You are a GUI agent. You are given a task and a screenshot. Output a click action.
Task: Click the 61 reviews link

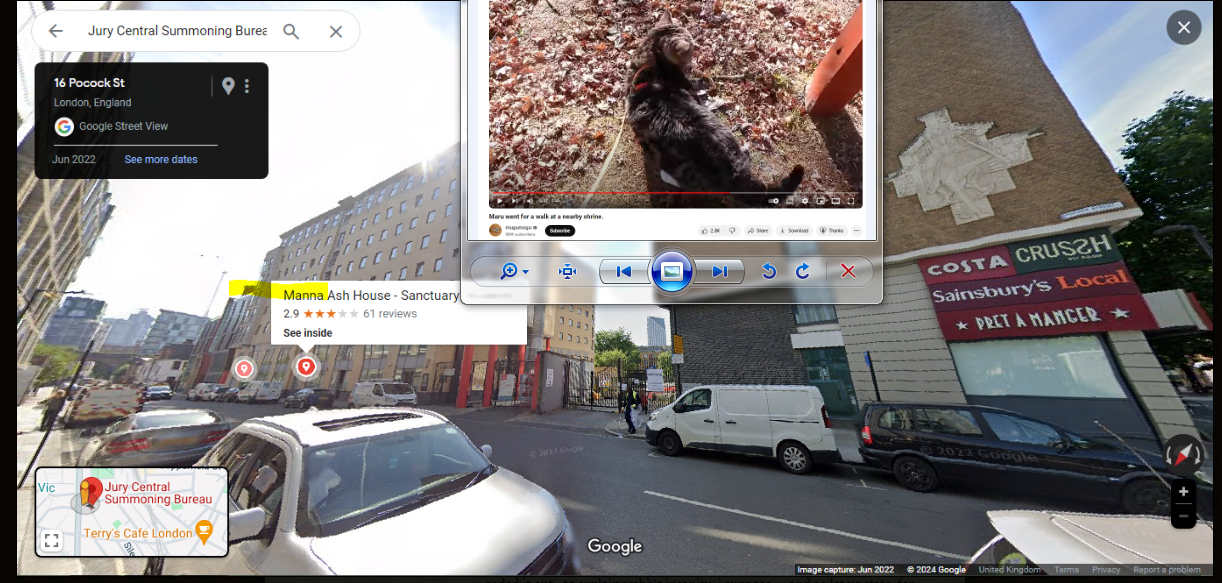point(390,313)
